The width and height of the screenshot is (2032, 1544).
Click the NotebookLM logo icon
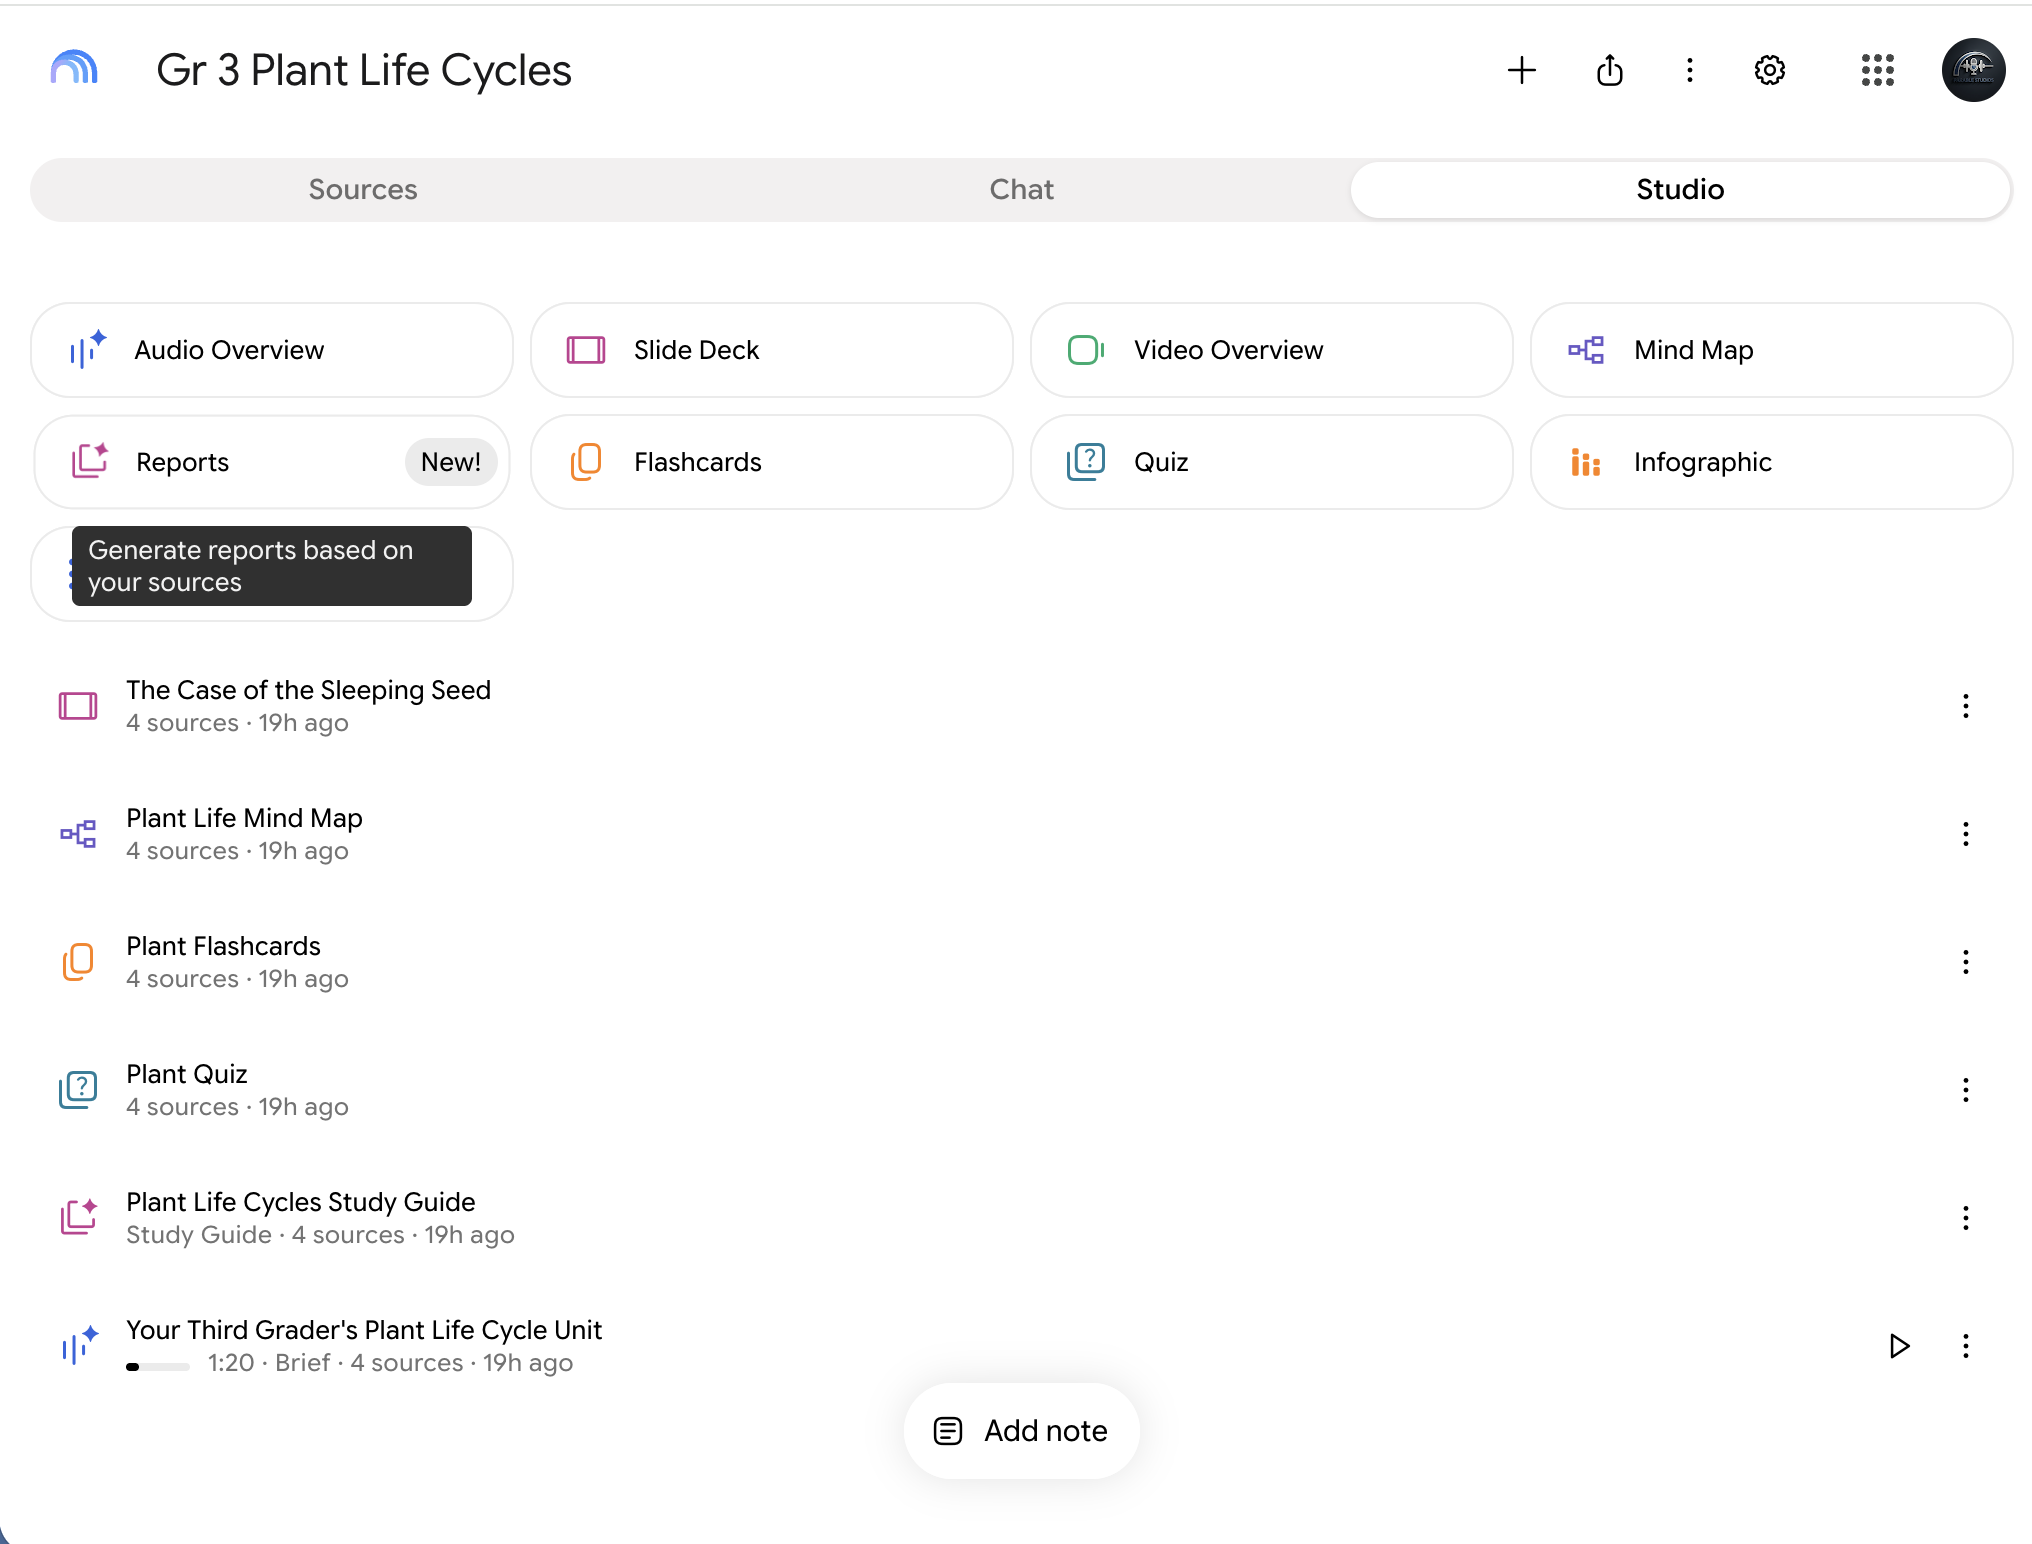click(x=74, y=70)
